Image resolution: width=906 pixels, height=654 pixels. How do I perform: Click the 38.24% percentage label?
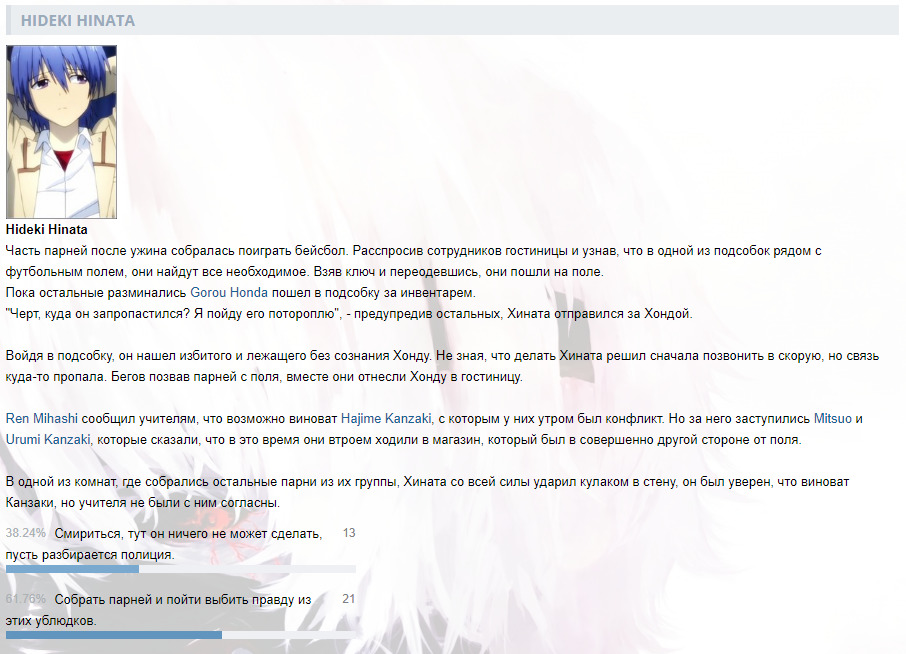26,533
